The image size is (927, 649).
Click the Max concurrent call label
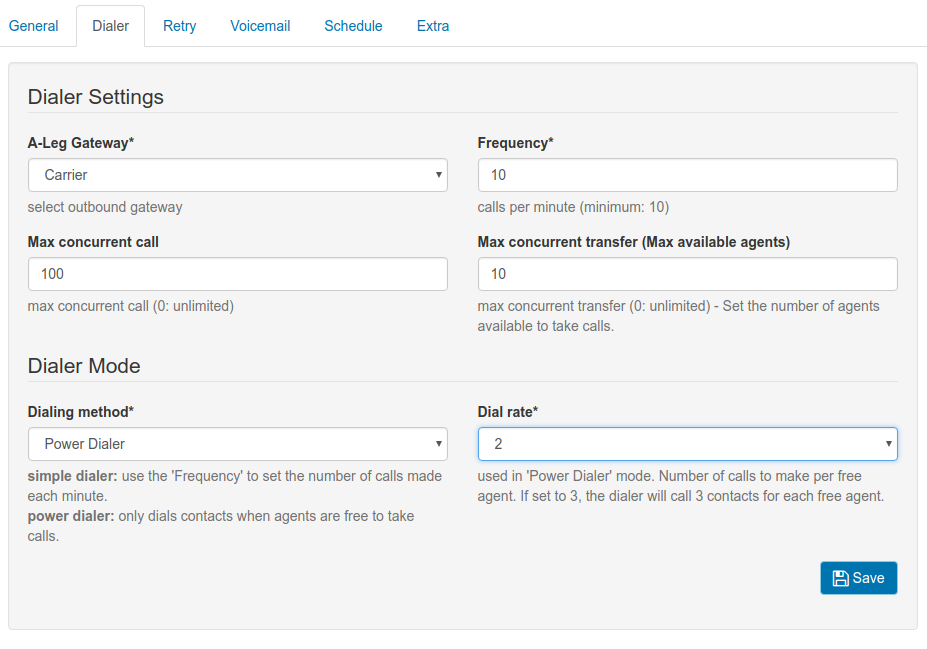coord(93,242)
